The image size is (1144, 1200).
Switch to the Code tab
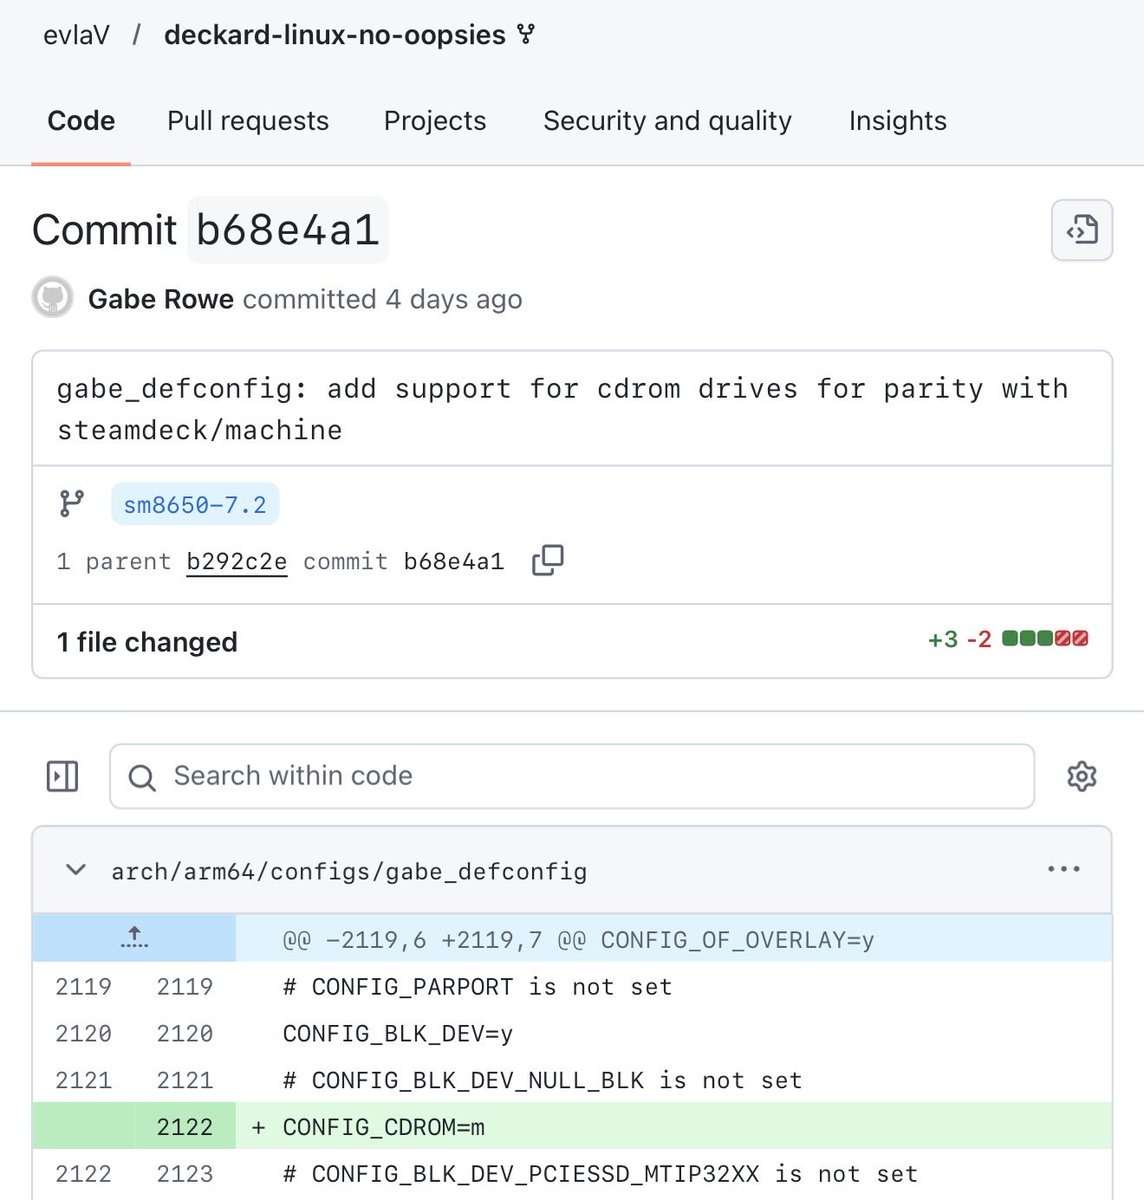click(x=81, y=121)
